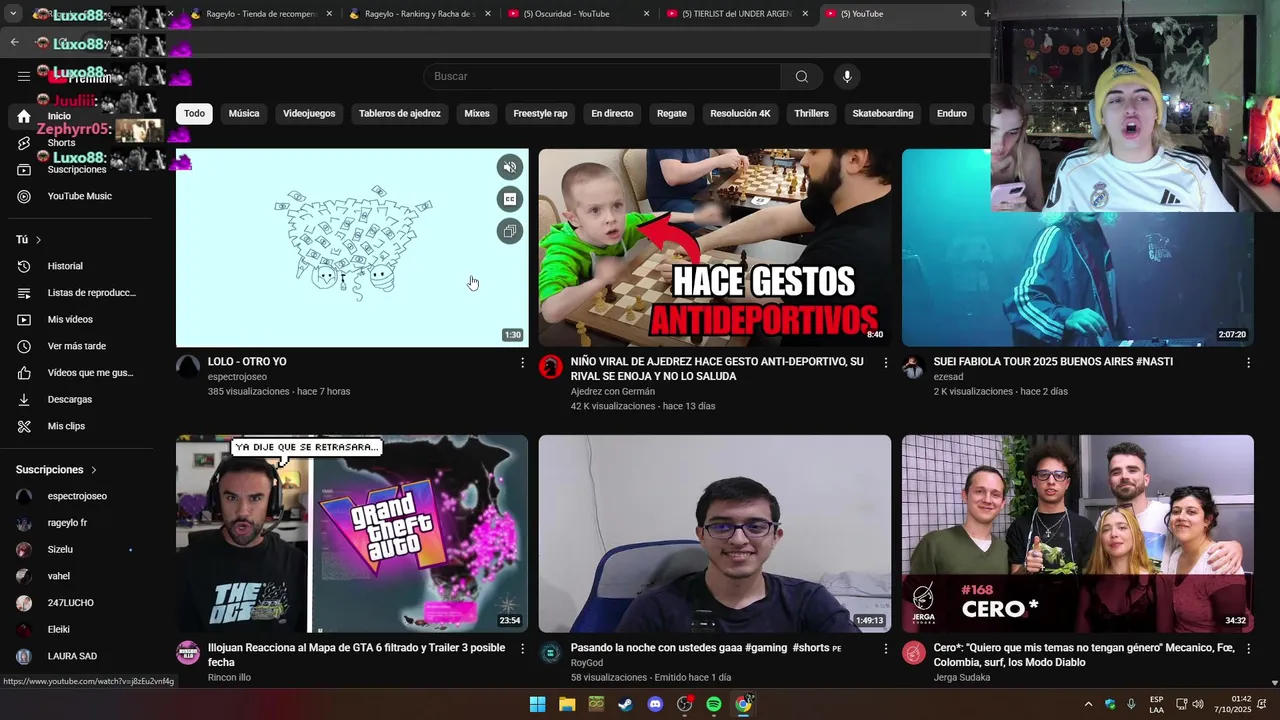The width and height of the screenshot is (1280, 720).
Task: Toggle captions on LOLO preview
Action: click(510, 199)
